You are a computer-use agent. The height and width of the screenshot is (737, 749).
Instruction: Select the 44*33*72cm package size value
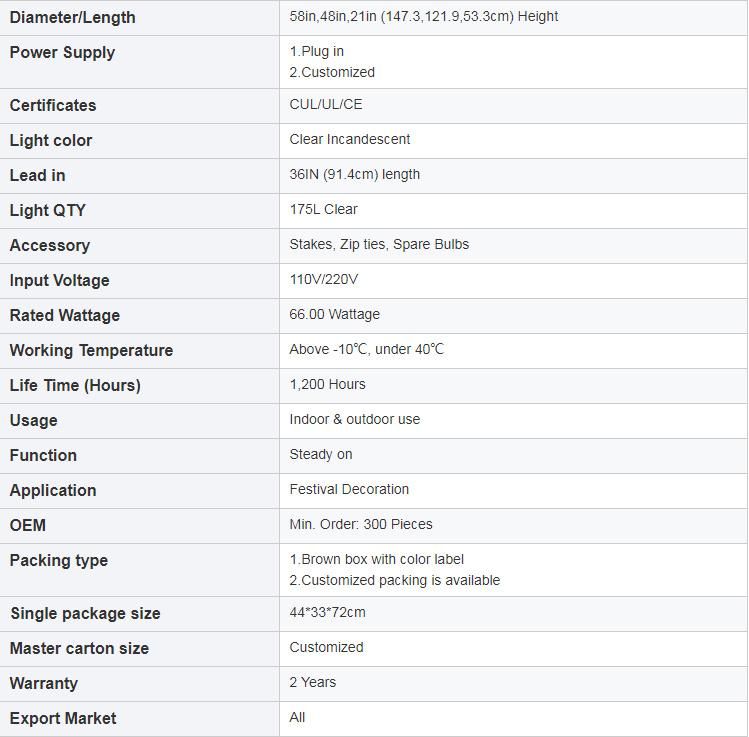pyautogui.click(x=327, y=612)
